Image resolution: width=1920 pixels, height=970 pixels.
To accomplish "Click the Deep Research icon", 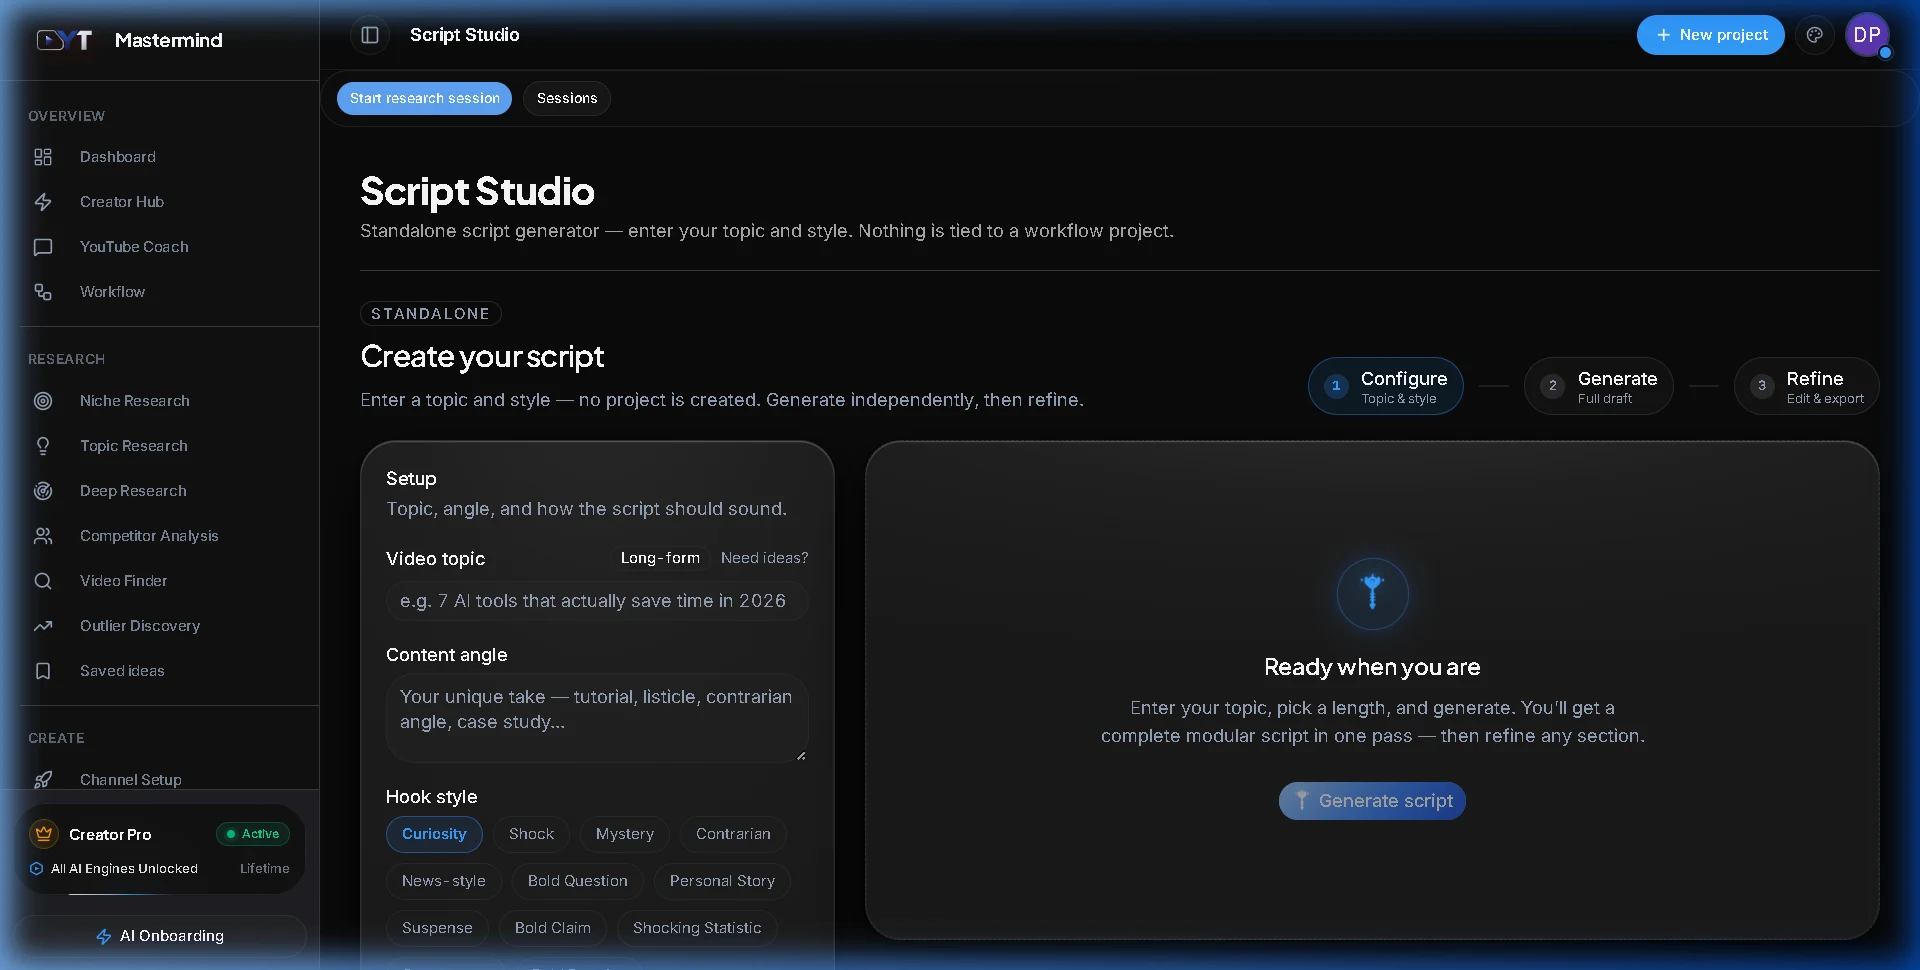I will coord(43,491).
